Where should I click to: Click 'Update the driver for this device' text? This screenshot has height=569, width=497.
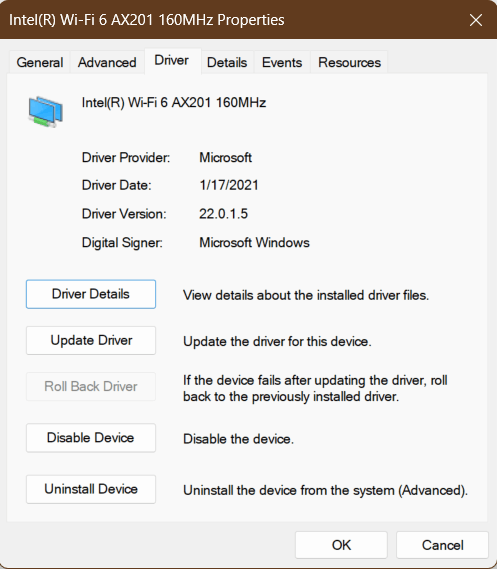277,341
